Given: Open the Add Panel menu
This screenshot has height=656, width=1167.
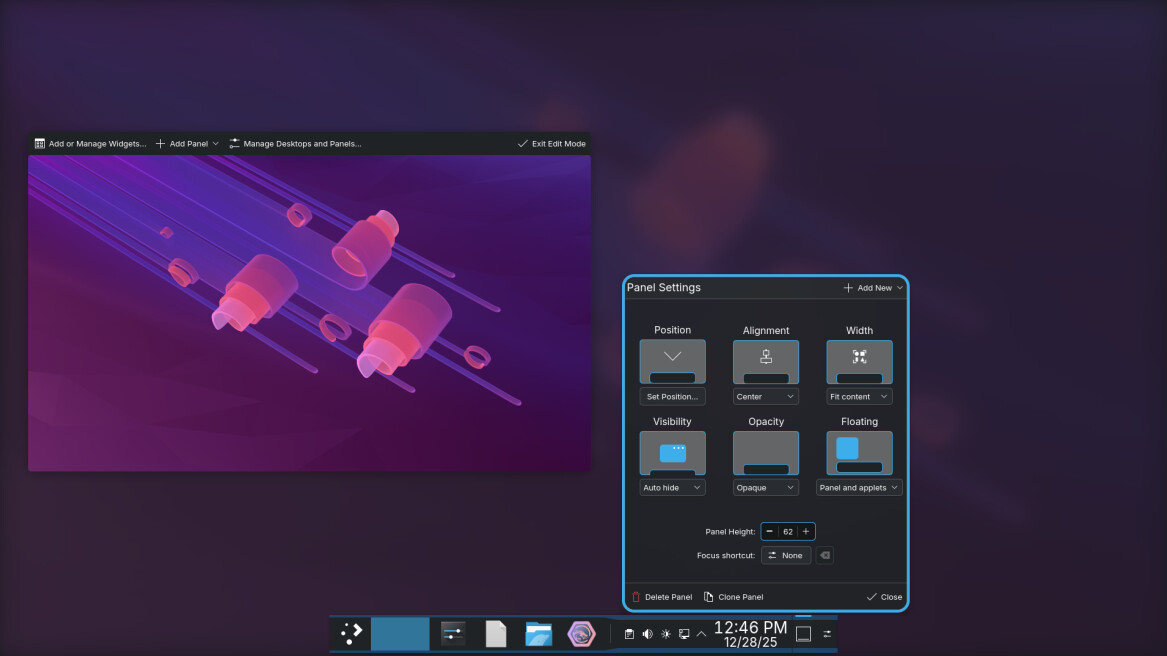Looking at the screenshot, I should pos(187,144).
